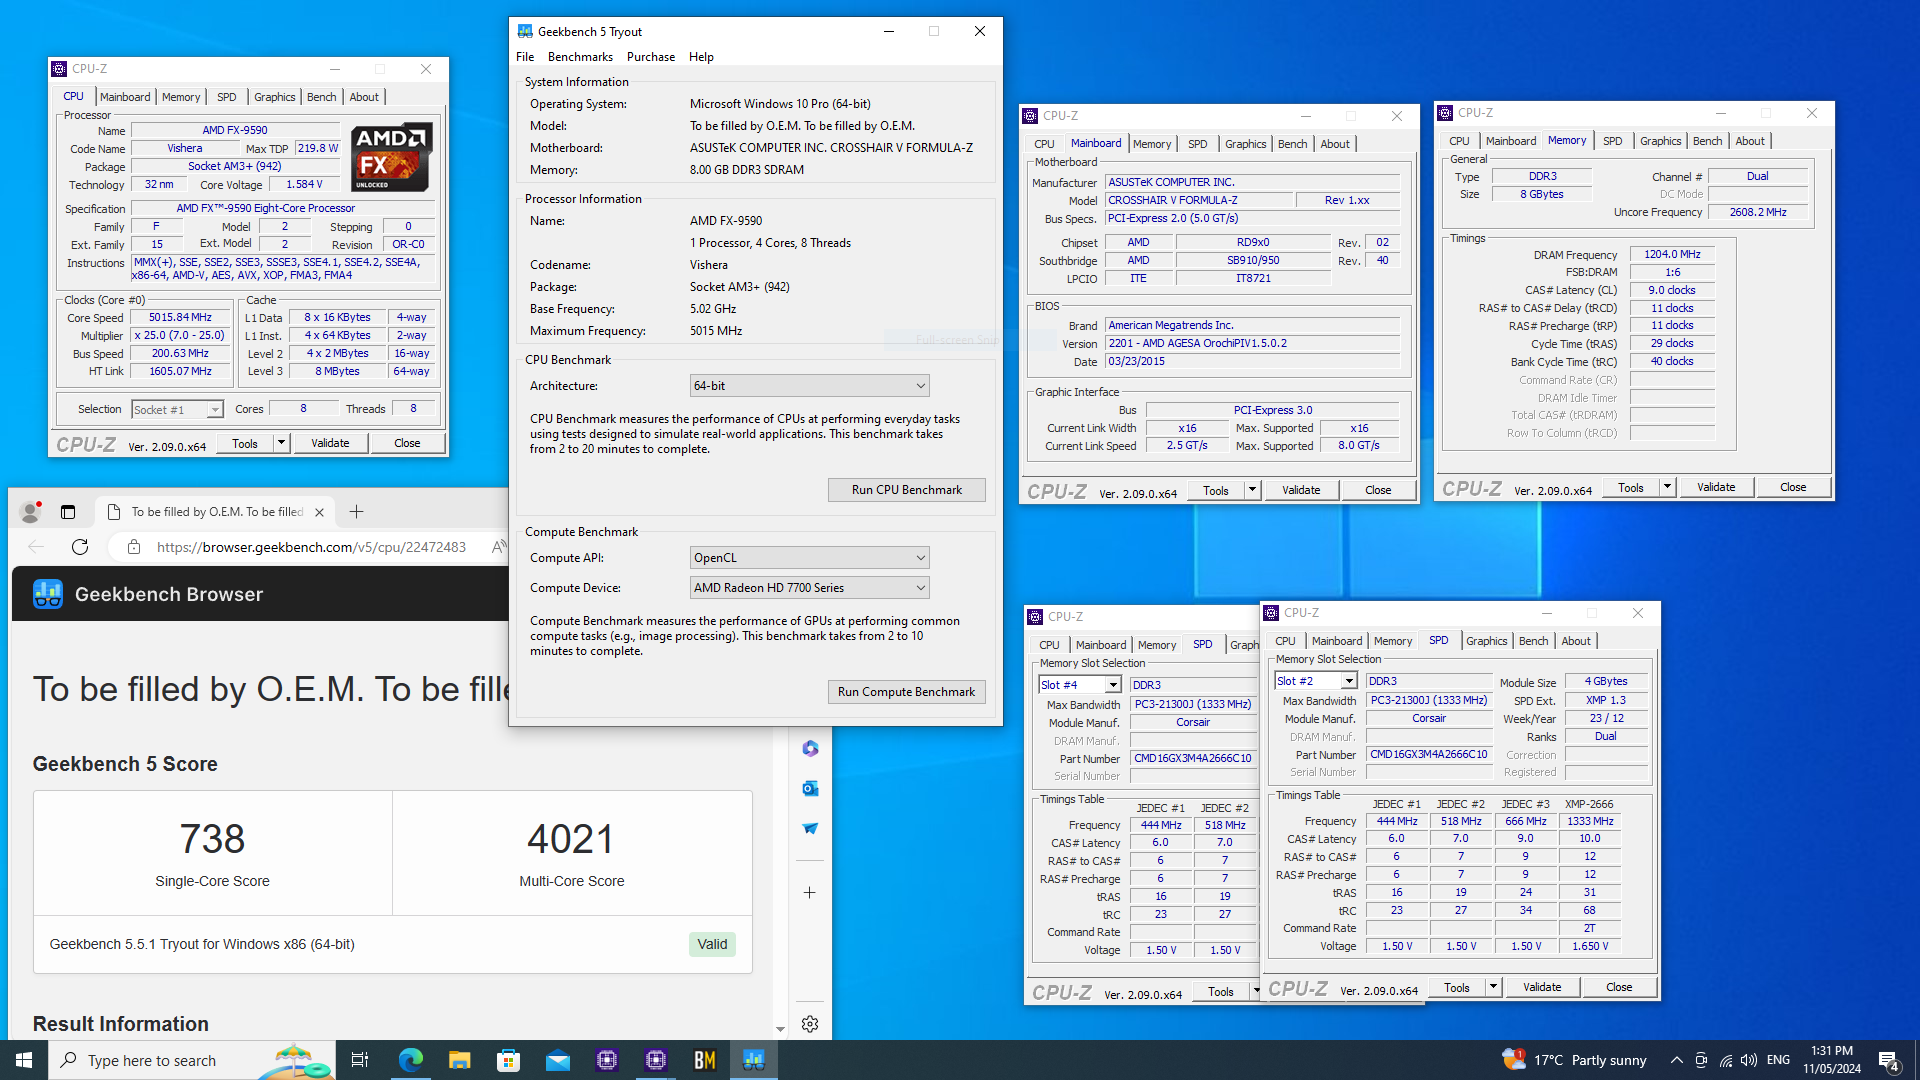Switch to Memory tab in Slot #4 SPD window
The height and width of the screenshot is (1080, 1920).
point(1157,645)
